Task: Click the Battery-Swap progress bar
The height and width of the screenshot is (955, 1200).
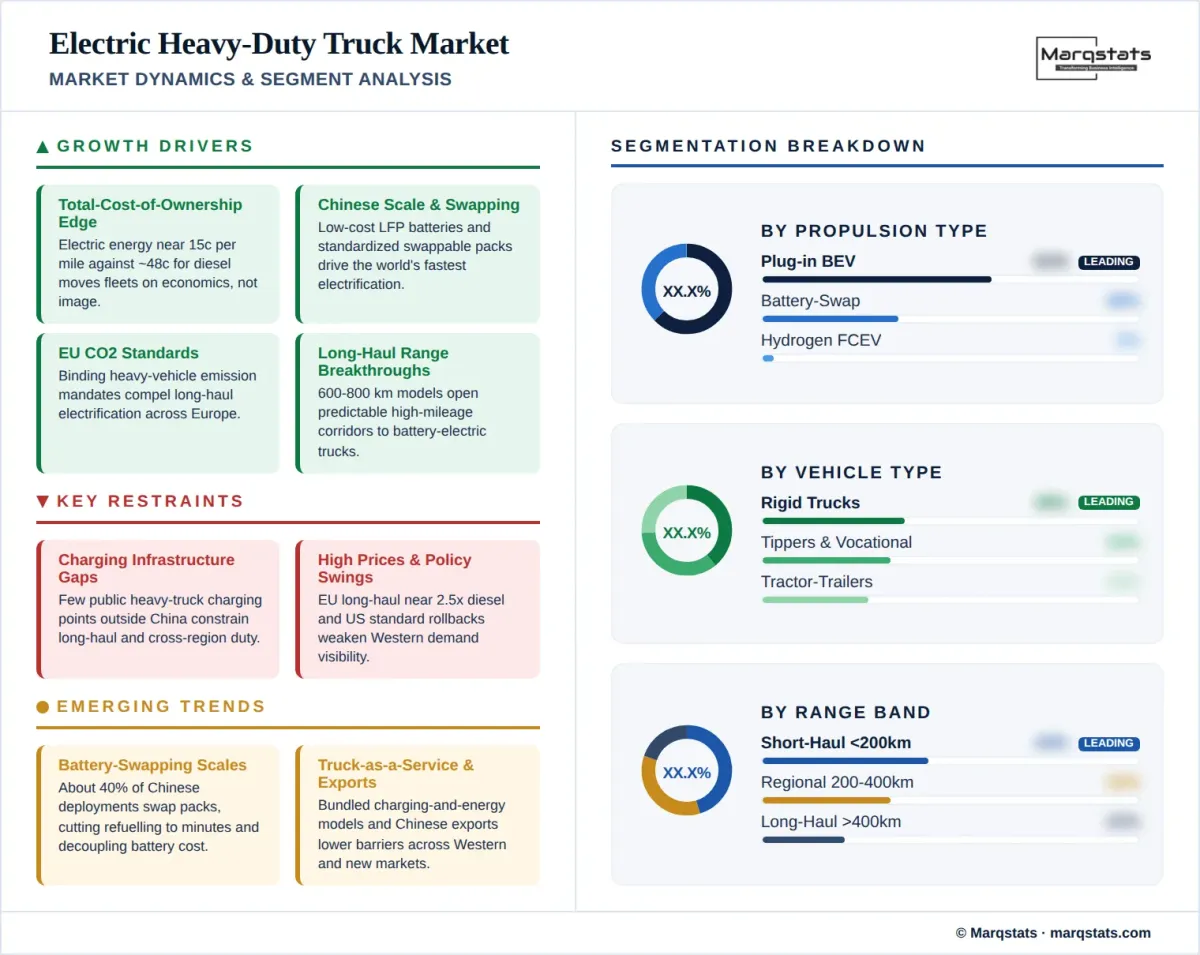Action: 950,319
